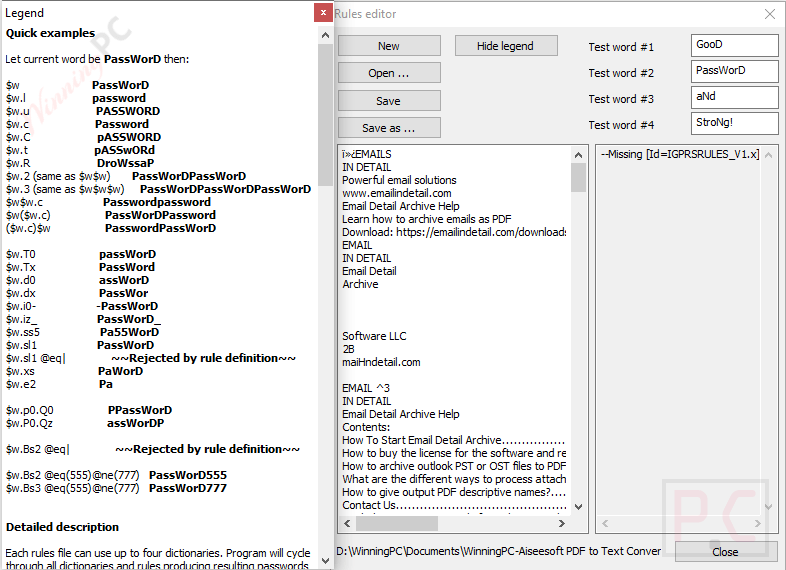
Task: Click the '$w.p0.Q0' example row
Action: [x=89, y=410]
